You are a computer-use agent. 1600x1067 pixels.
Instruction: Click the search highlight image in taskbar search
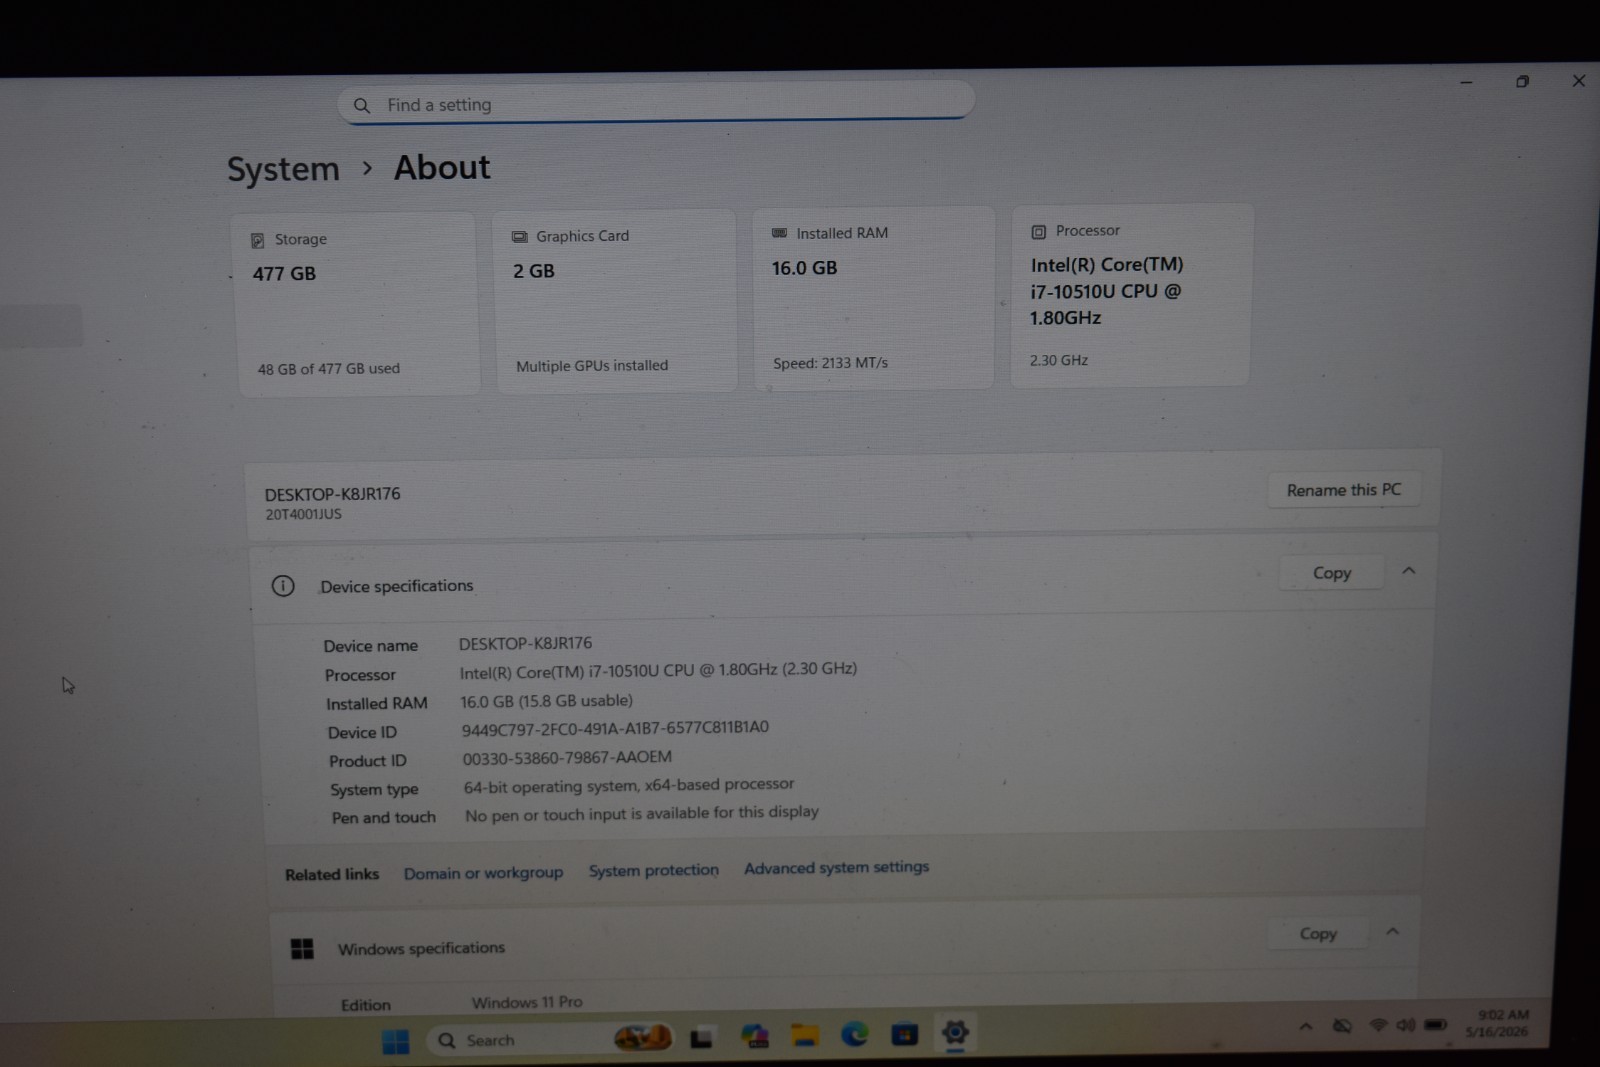click(x=642, y=1038)
